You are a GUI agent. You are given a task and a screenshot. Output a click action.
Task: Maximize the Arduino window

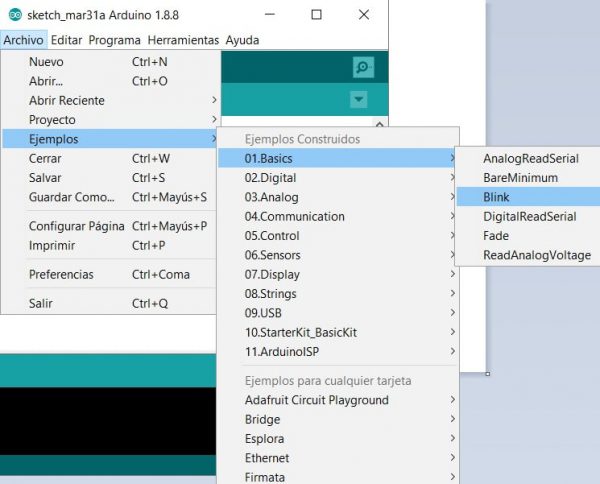click(316, 15)
